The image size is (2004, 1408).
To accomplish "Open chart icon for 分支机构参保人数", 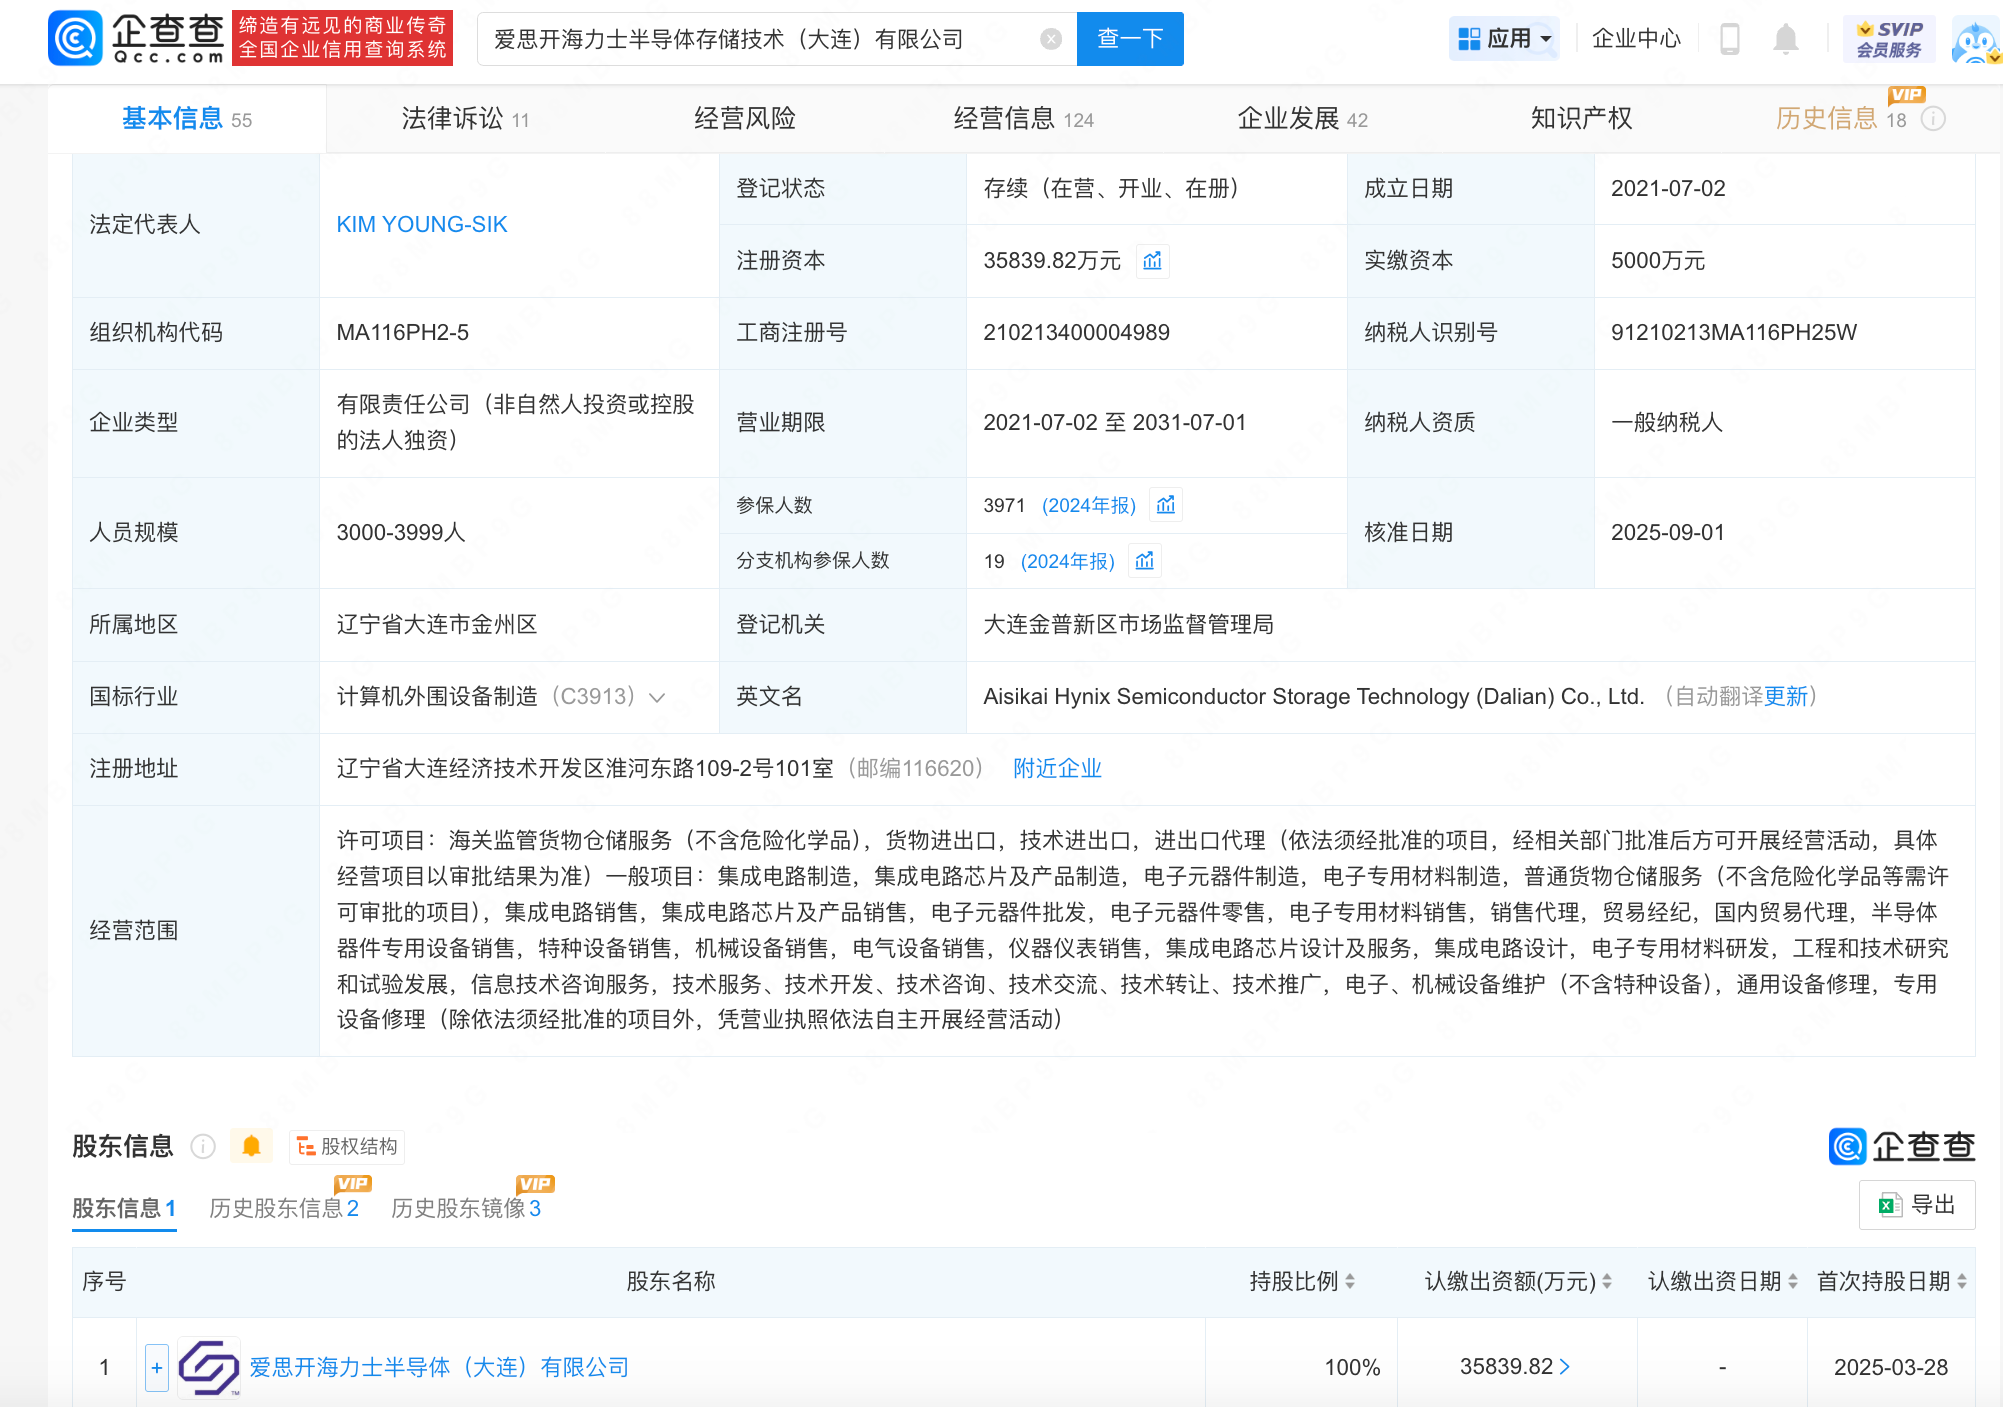I will (1145, 561).
